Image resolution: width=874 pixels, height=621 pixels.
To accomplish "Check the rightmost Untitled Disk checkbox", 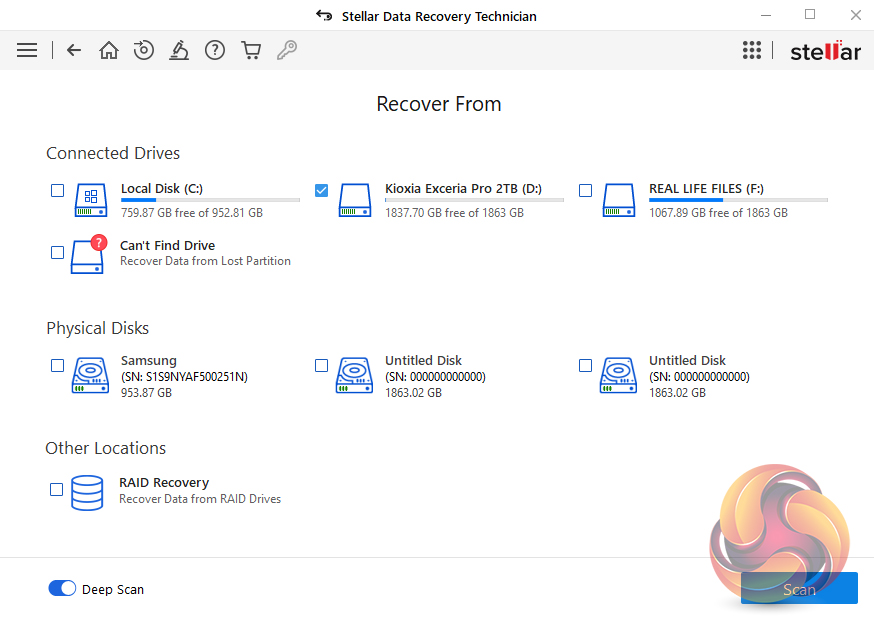I will coord(585,366).
